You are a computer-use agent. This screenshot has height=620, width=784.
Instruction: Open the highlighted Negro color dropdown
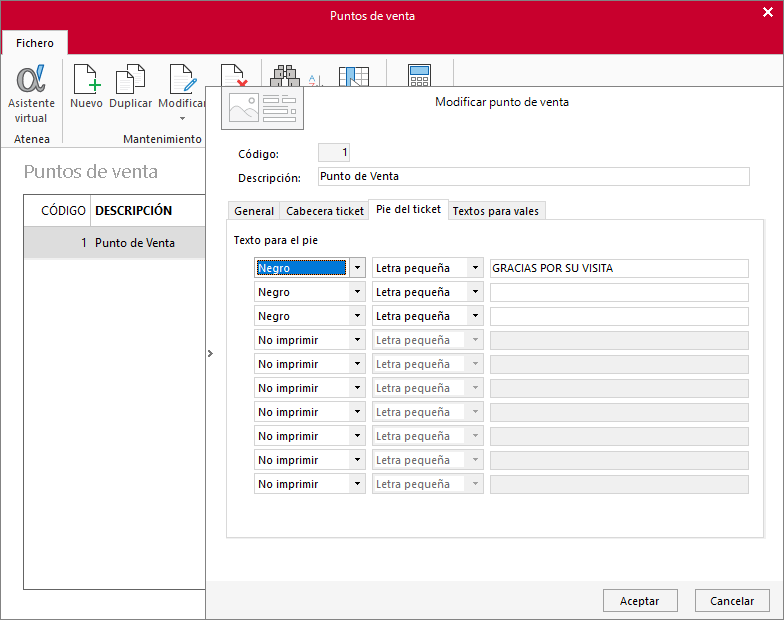tap(358, 268)
